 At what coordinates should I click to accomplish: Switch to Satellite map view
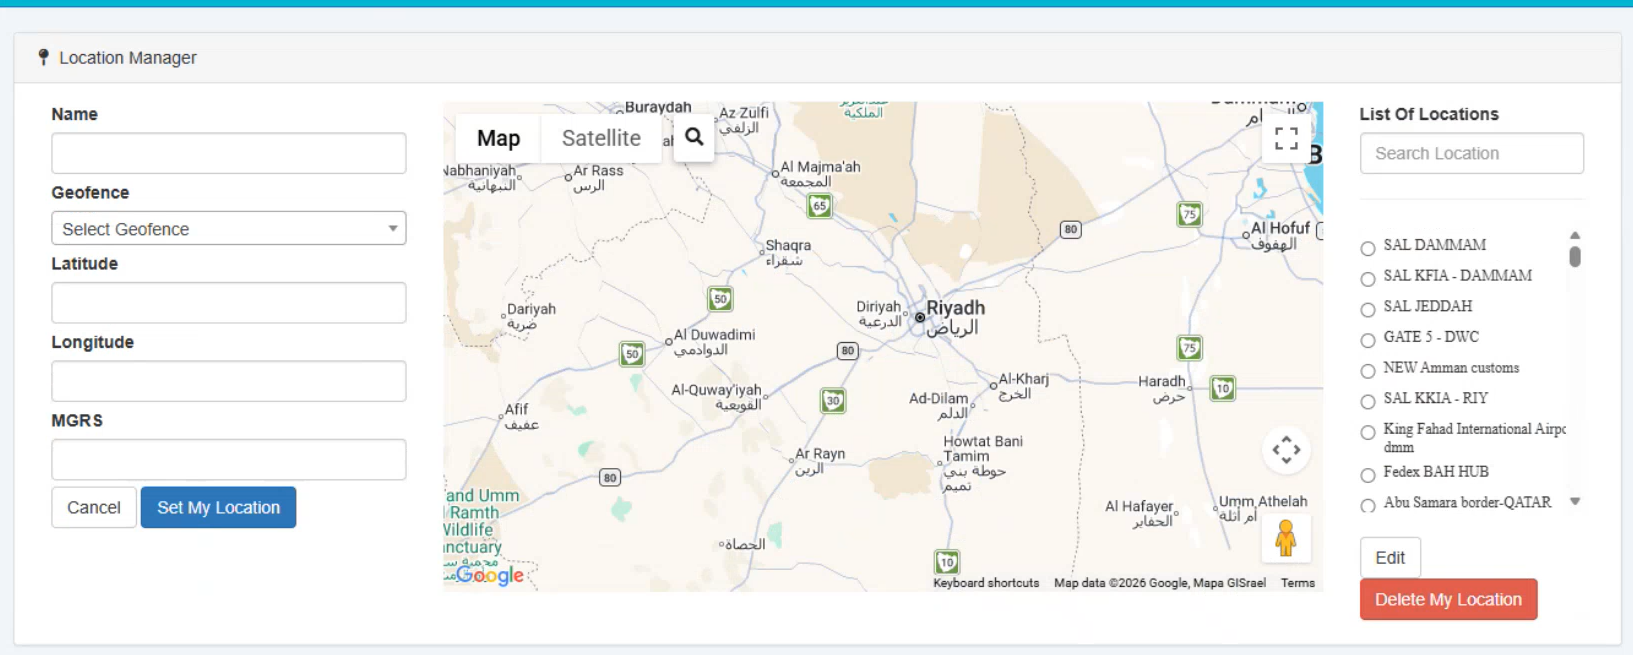point(601,138)
